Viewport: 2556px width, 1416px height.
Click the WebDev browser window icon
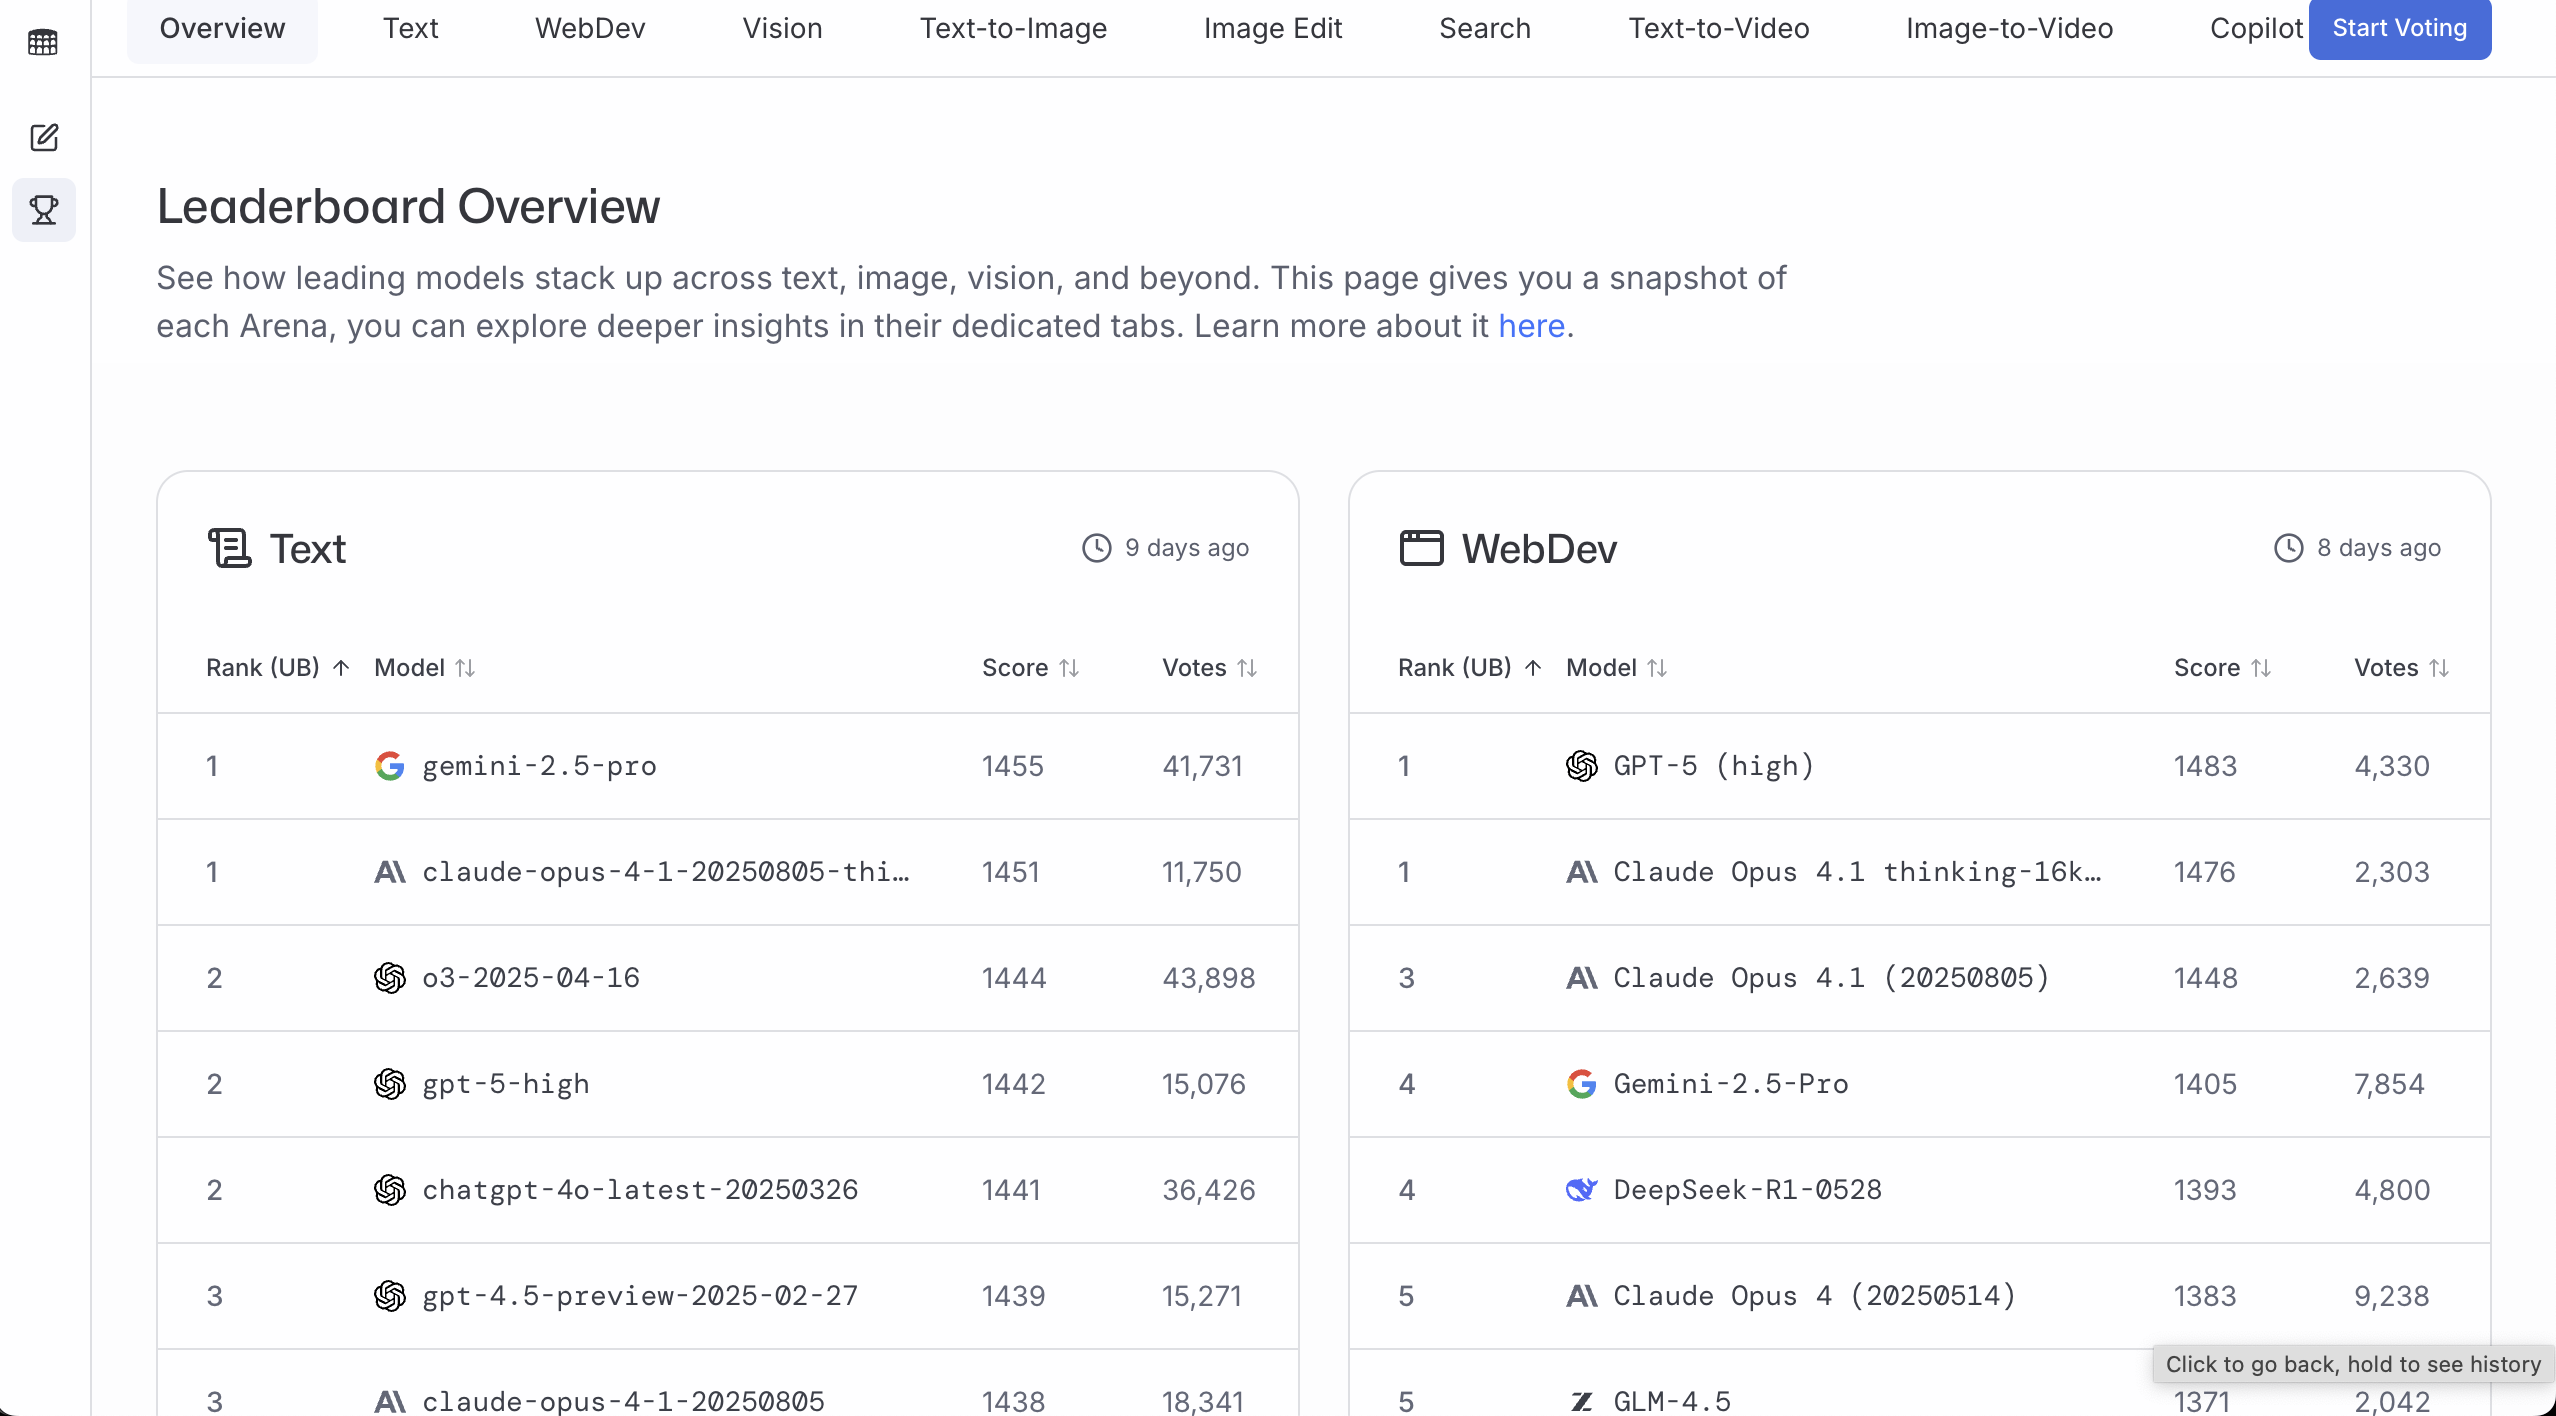click(x=1421, y=548)
